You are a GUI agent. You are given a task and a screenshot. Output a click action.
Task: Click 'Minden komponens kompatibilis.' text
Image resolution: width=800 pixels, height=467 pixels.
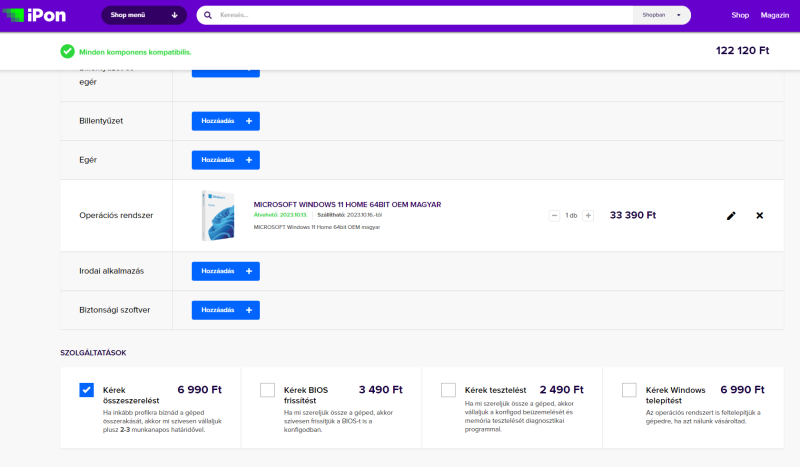135,52
